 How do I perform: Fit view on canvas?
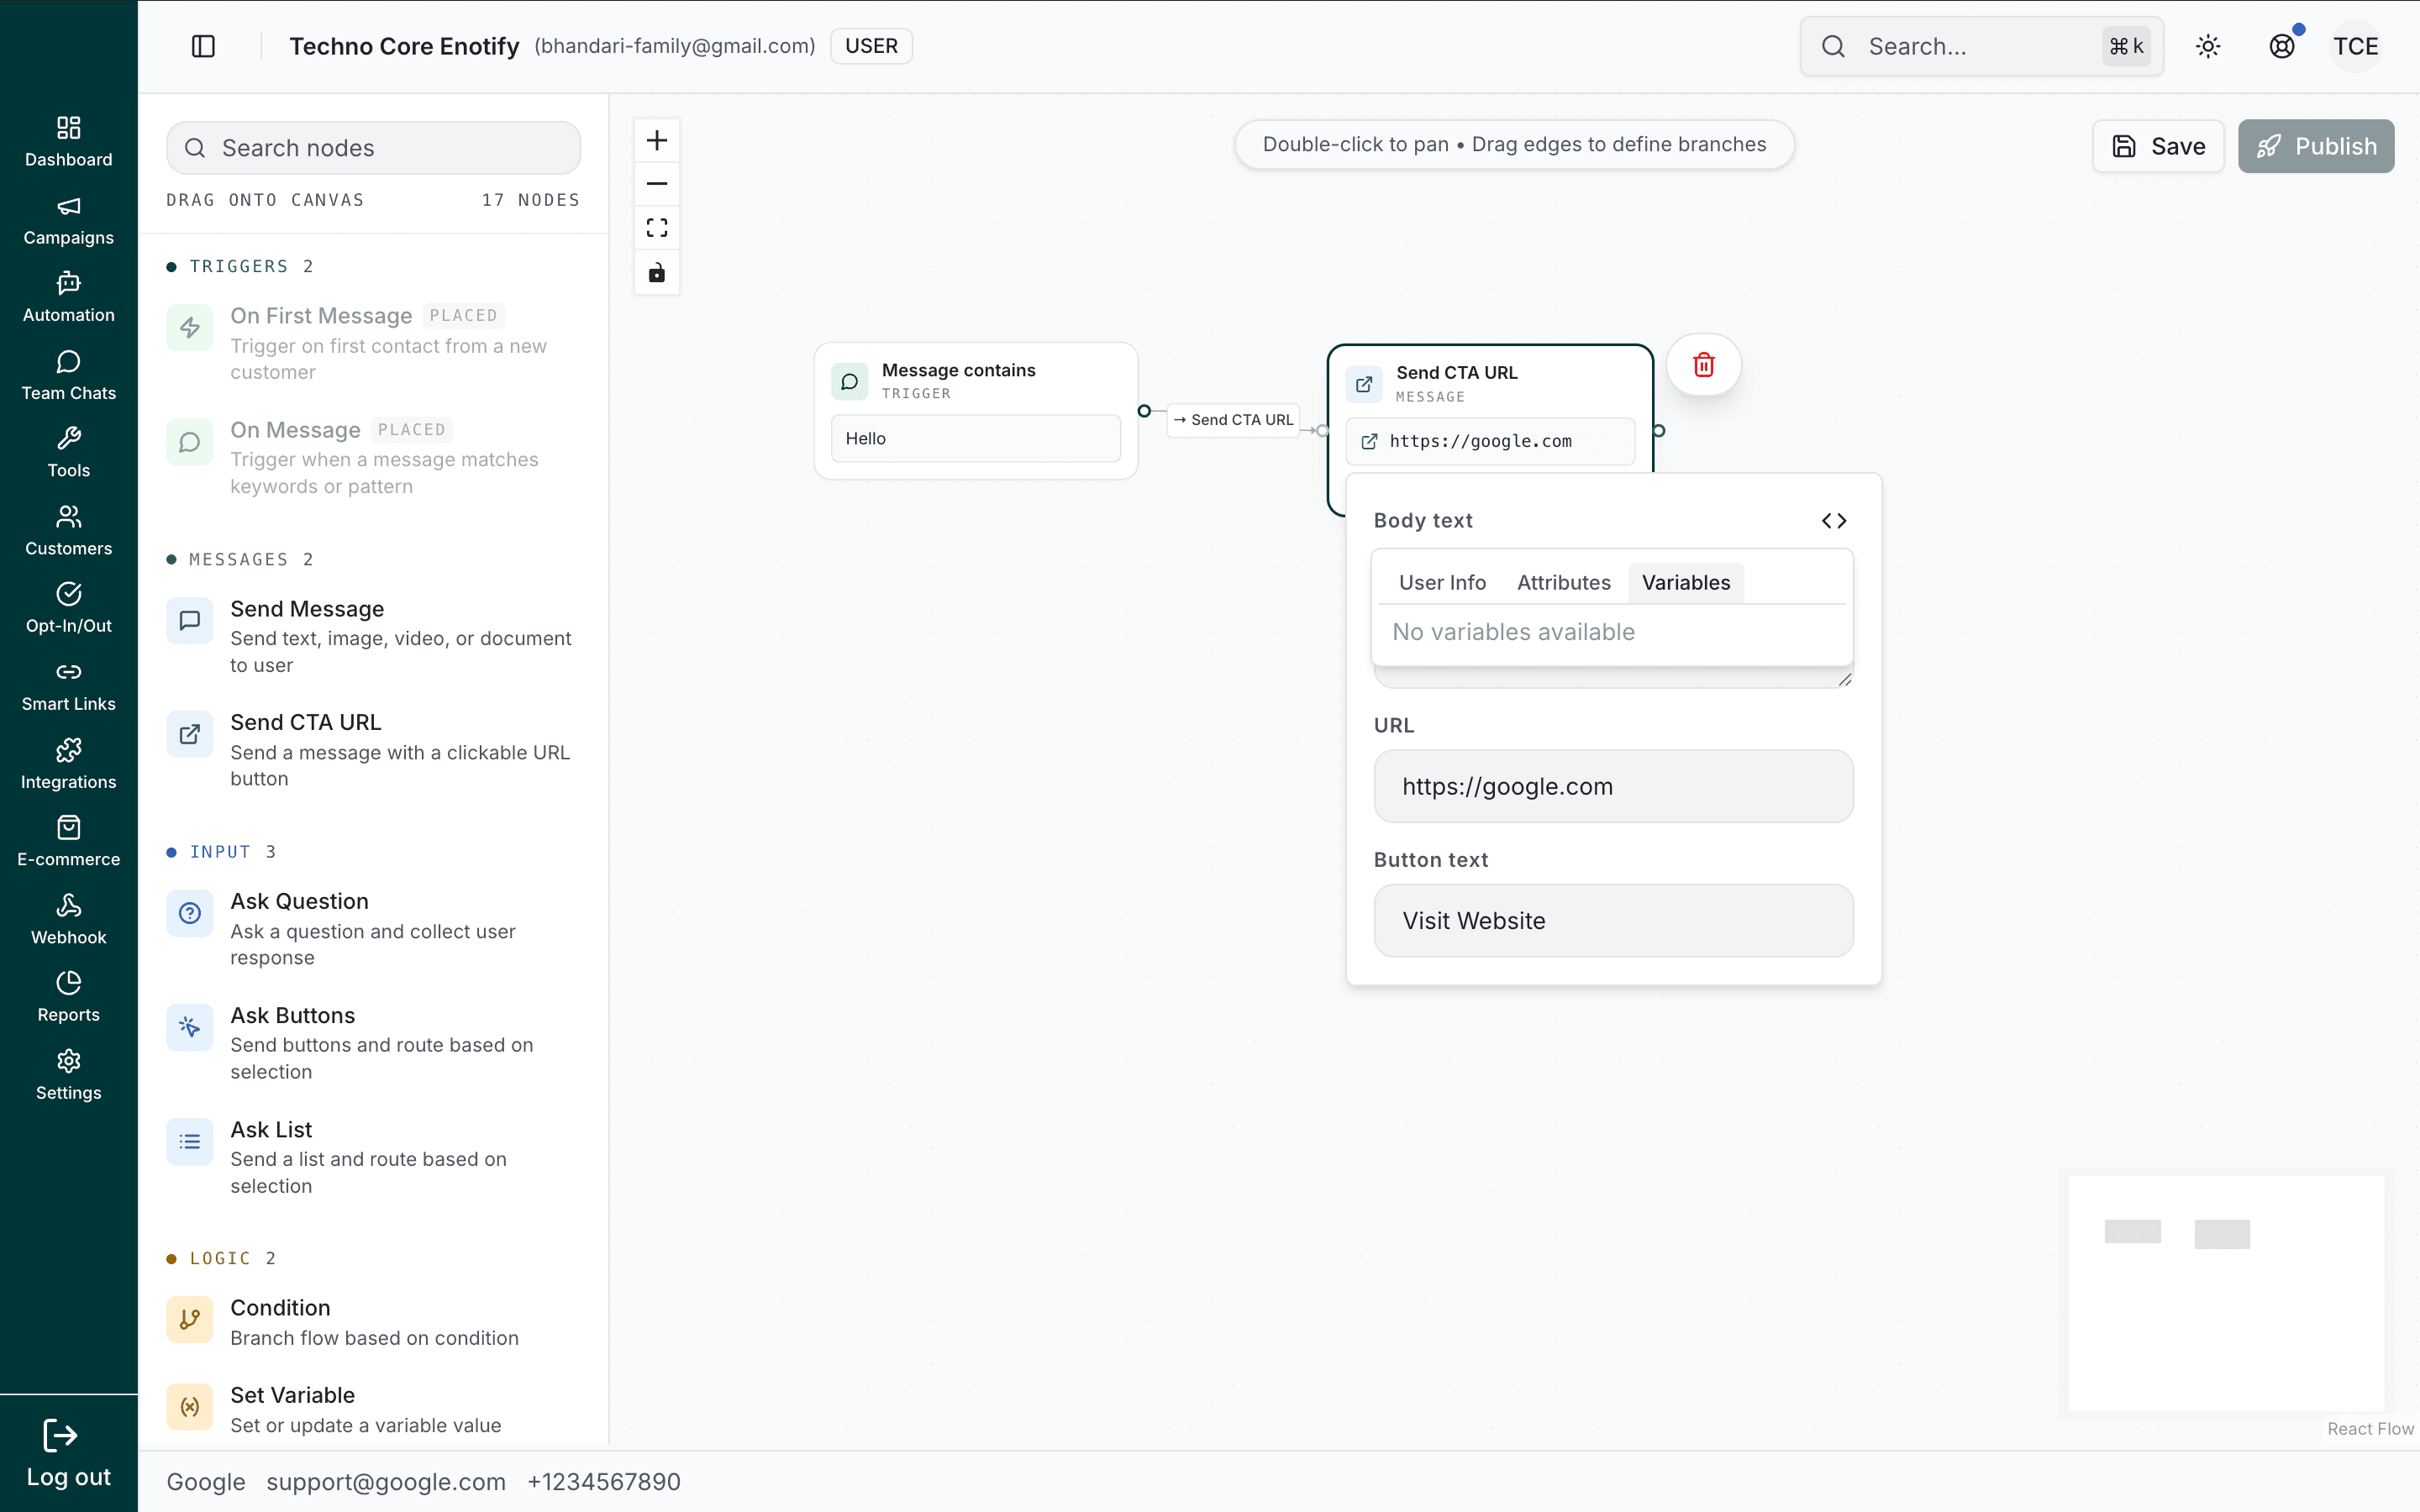657,228
